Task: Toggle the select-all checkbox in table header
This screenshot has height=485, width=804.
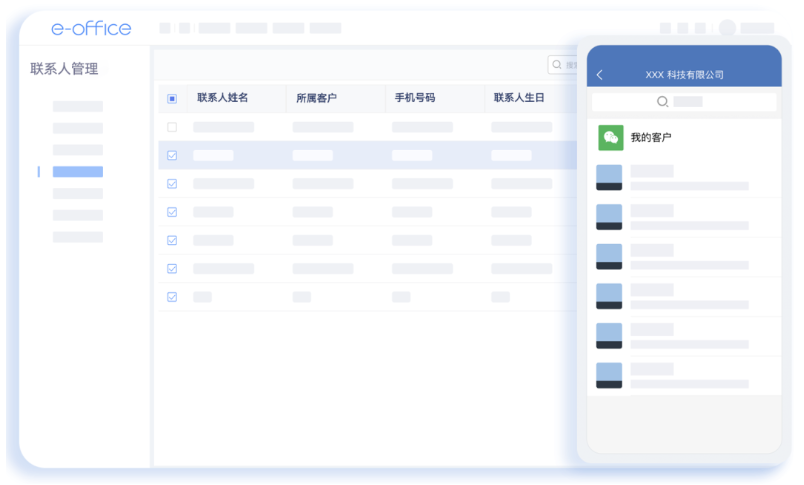Action: pyautogui.click(x=172, y=98)
